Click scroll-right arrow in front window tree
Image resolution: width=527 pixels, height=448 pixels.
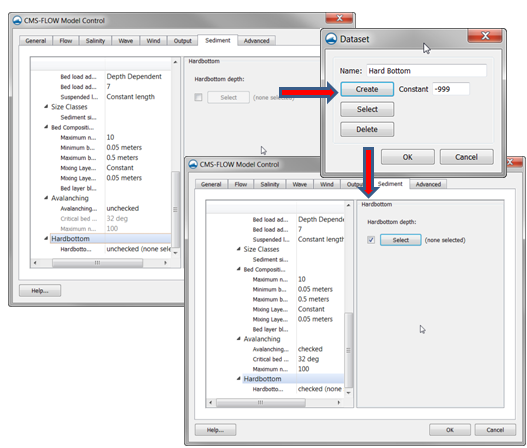click(x=338, y=403)
